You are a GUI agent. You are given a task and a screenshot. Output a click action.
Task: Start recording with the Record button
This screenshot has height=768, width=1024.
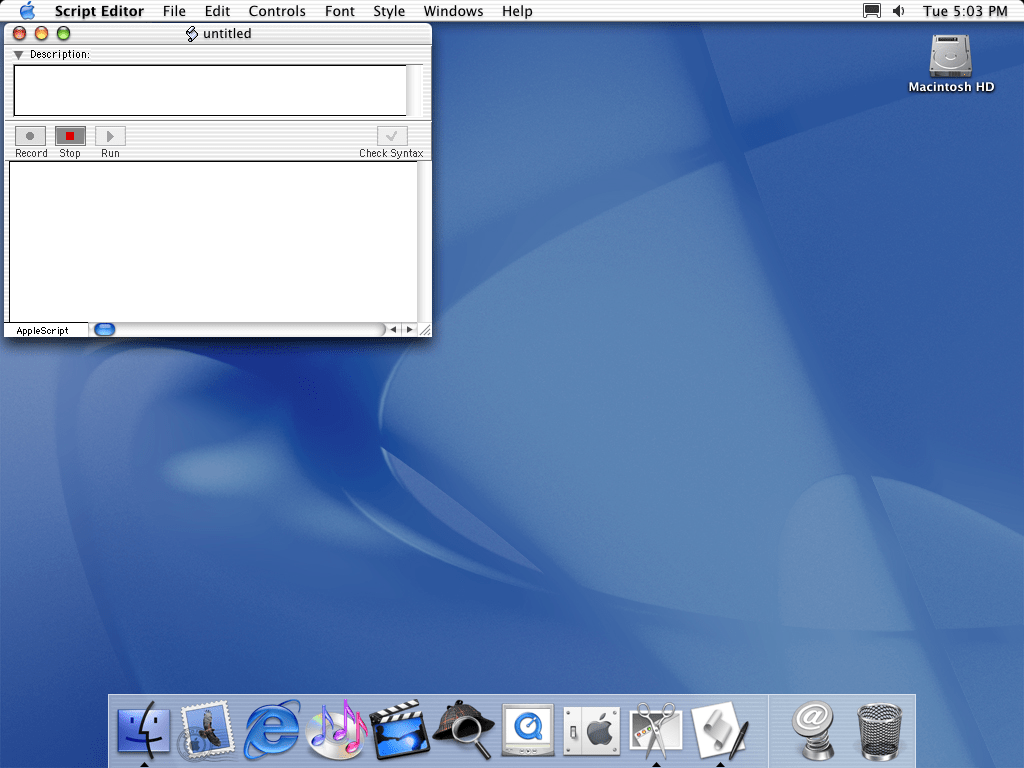point(30,135)
